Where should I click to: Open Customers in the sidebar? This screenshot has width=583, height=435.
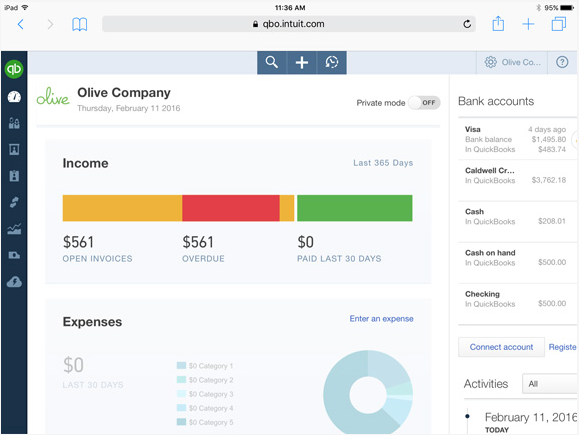(x=14, y=123)
